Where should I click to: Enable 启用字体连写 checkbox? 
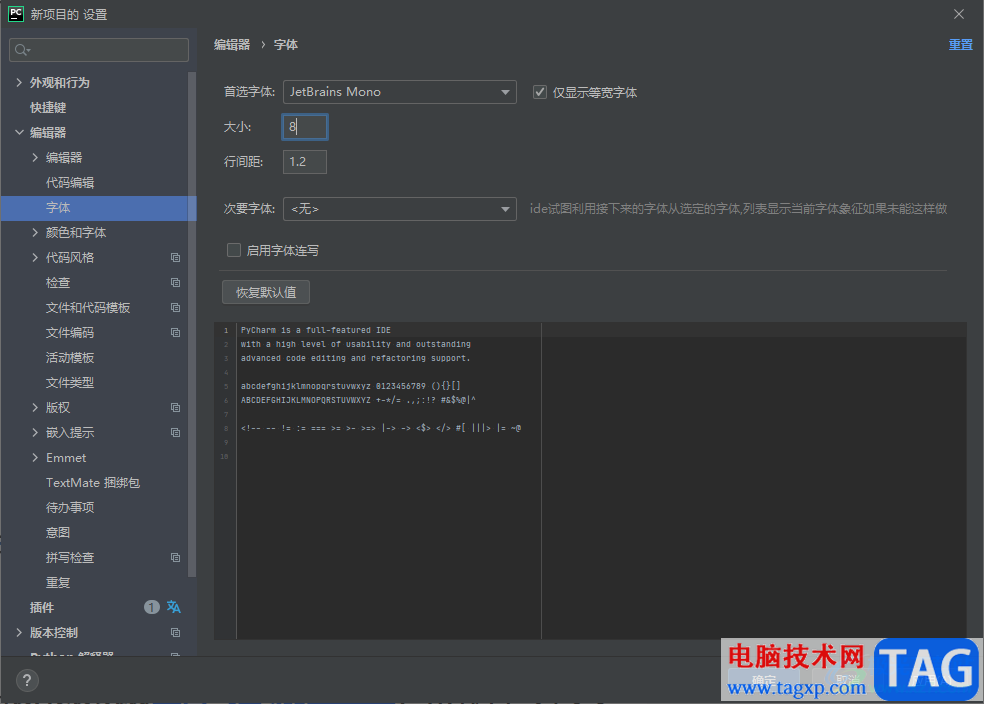(x=234, y=250)
